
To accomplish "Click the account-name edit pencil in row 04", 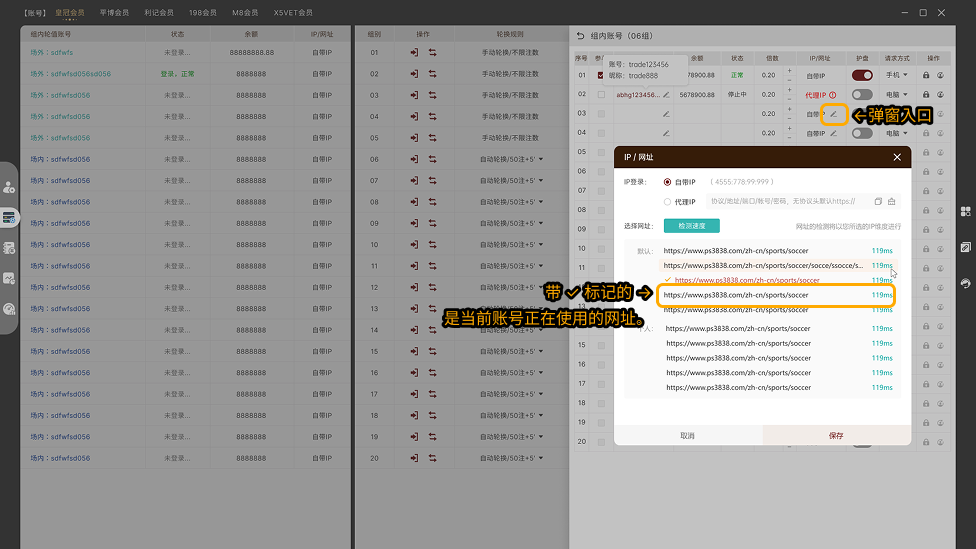I will pos(666,133).
